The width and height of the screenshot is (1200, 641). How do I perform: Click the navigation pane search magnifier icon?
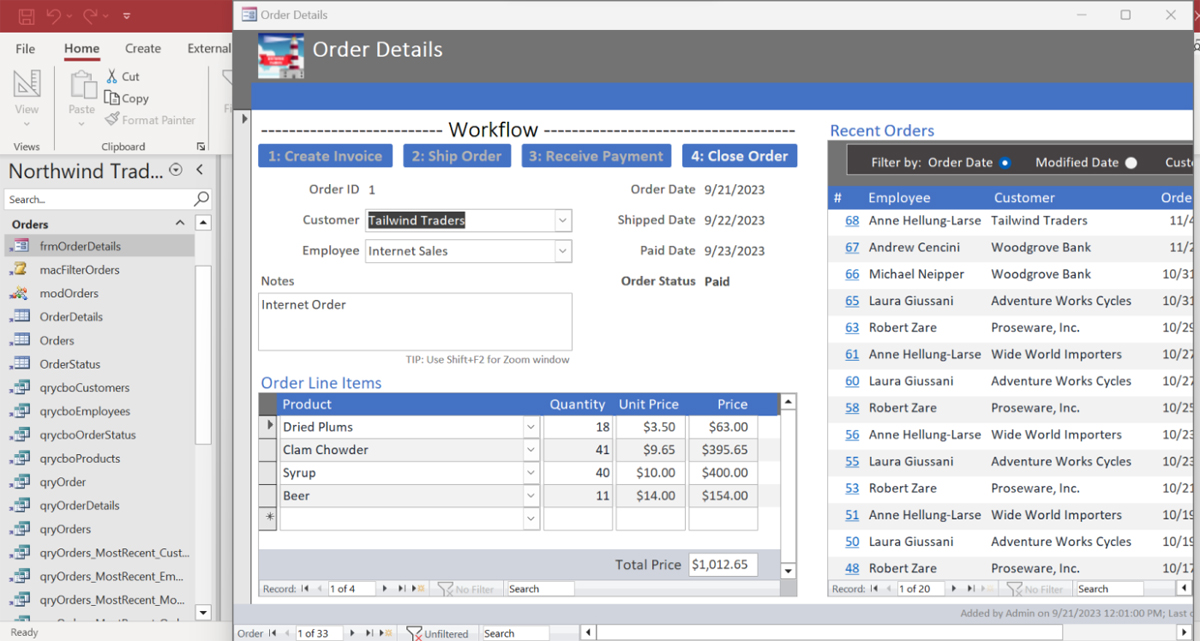click(201, 199)
